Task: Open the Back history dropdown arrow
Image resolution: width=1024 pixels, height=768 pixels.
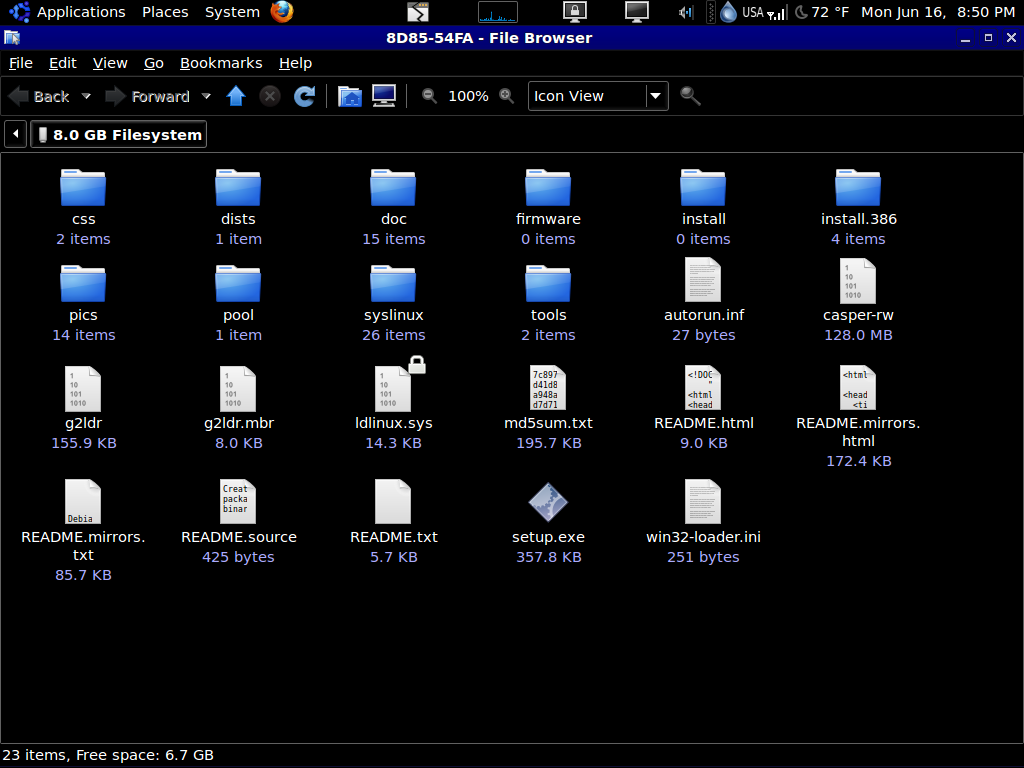Action: (x=86, y=97)
